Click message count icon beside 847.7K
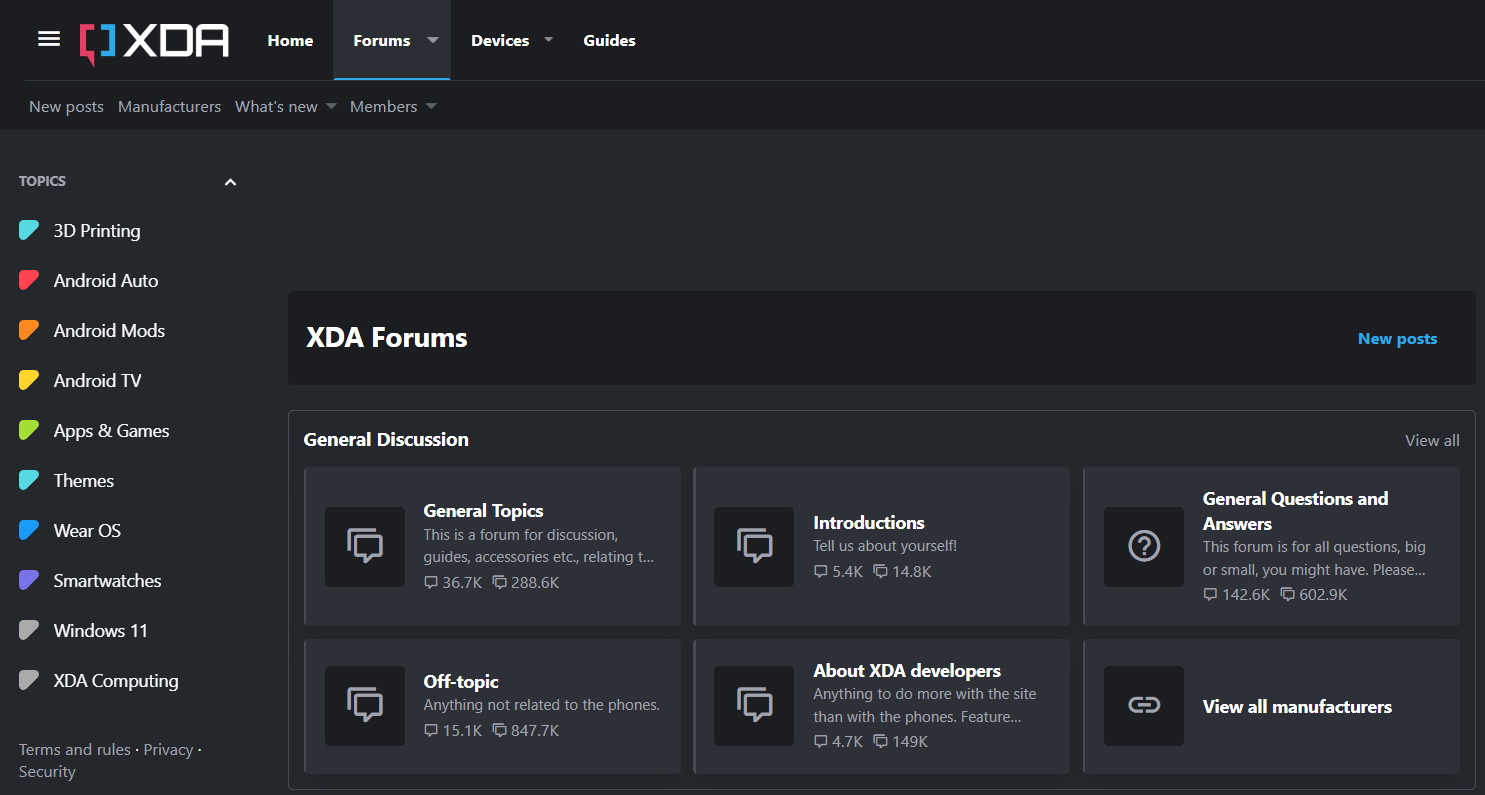Screen dimensions: 1485x795 tap(500, 731)
